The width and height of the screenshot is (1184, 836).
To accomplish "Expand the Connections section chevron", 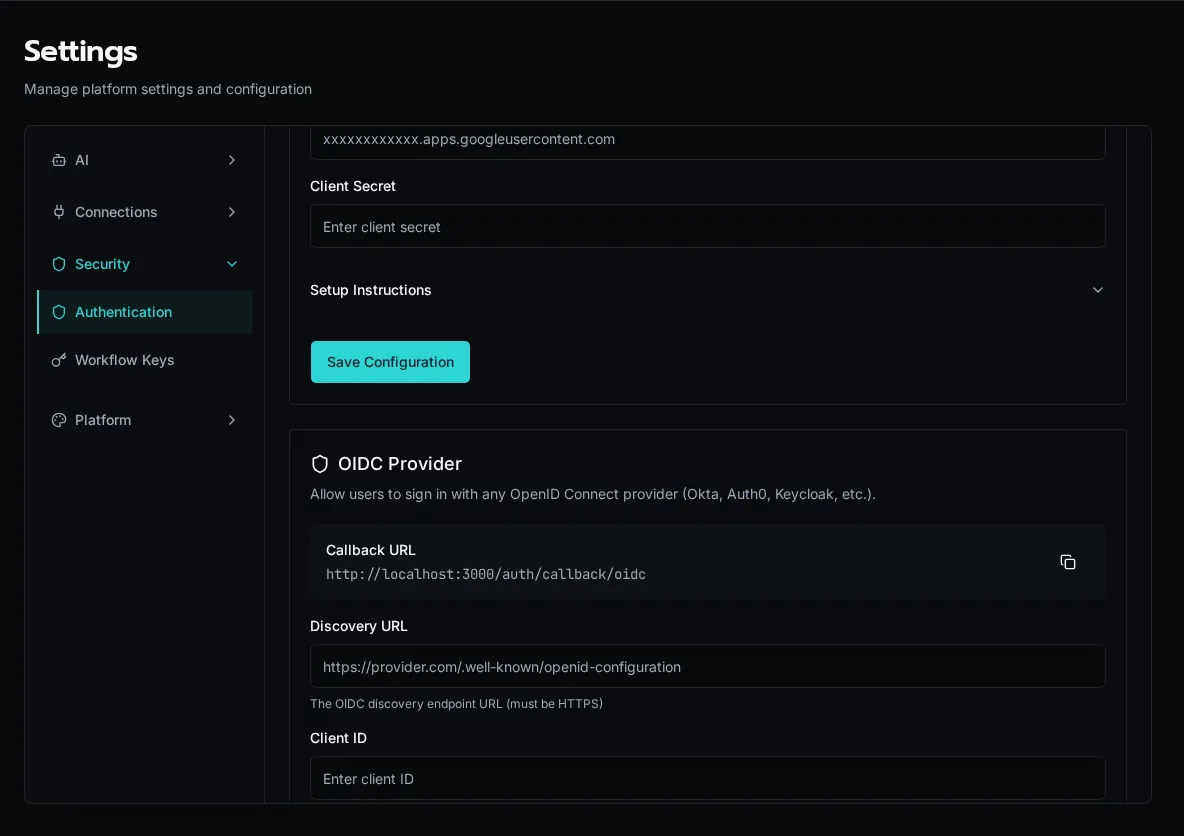I will tap(232, 212).
